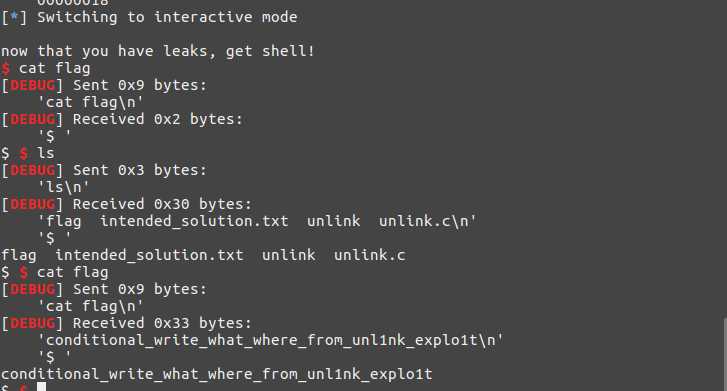This screenshot has width=727, height=391.
Task: Click the quoted 'ls\n' sent-bytes string
Action: coord(64,187)
